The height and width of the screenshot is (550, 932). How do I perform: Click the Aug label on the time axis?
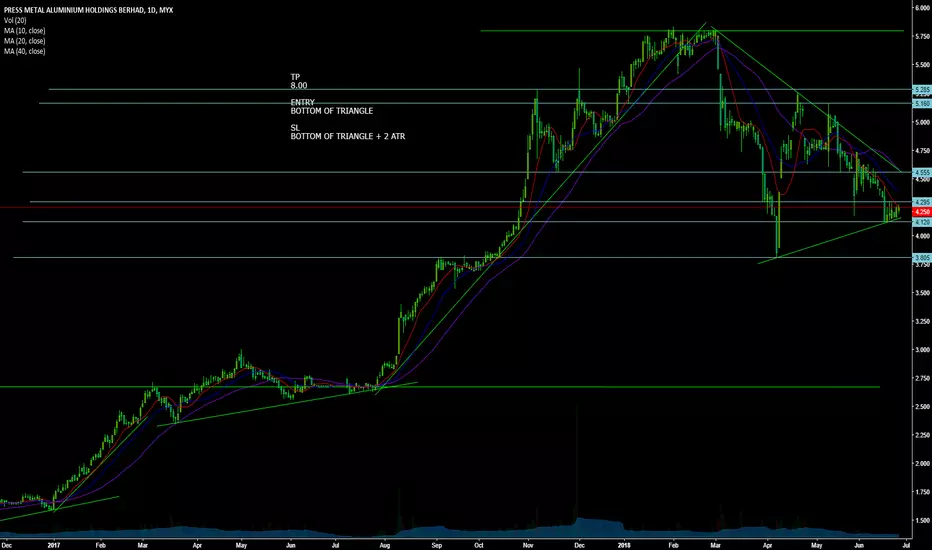[x=385, y=545]
